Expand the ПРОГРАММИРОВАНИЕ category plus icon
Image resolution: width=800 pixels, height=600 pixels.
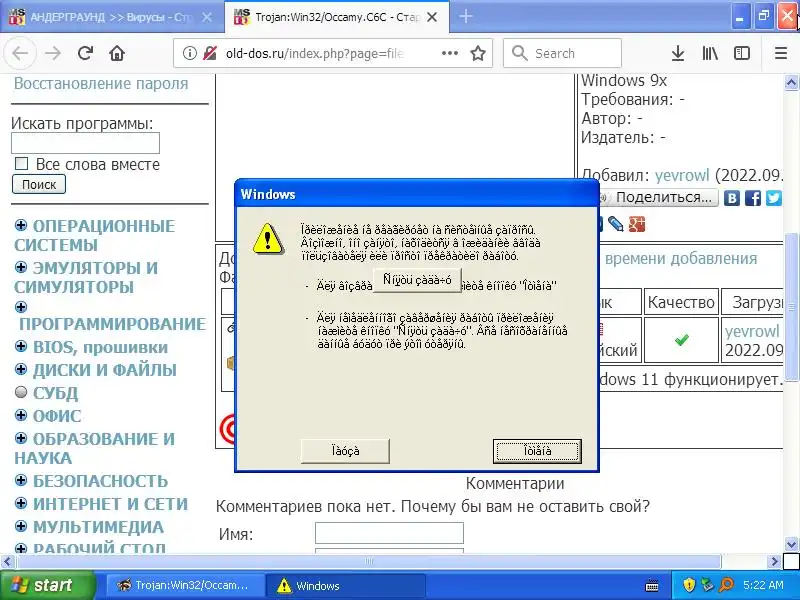[x=21, y=307]
